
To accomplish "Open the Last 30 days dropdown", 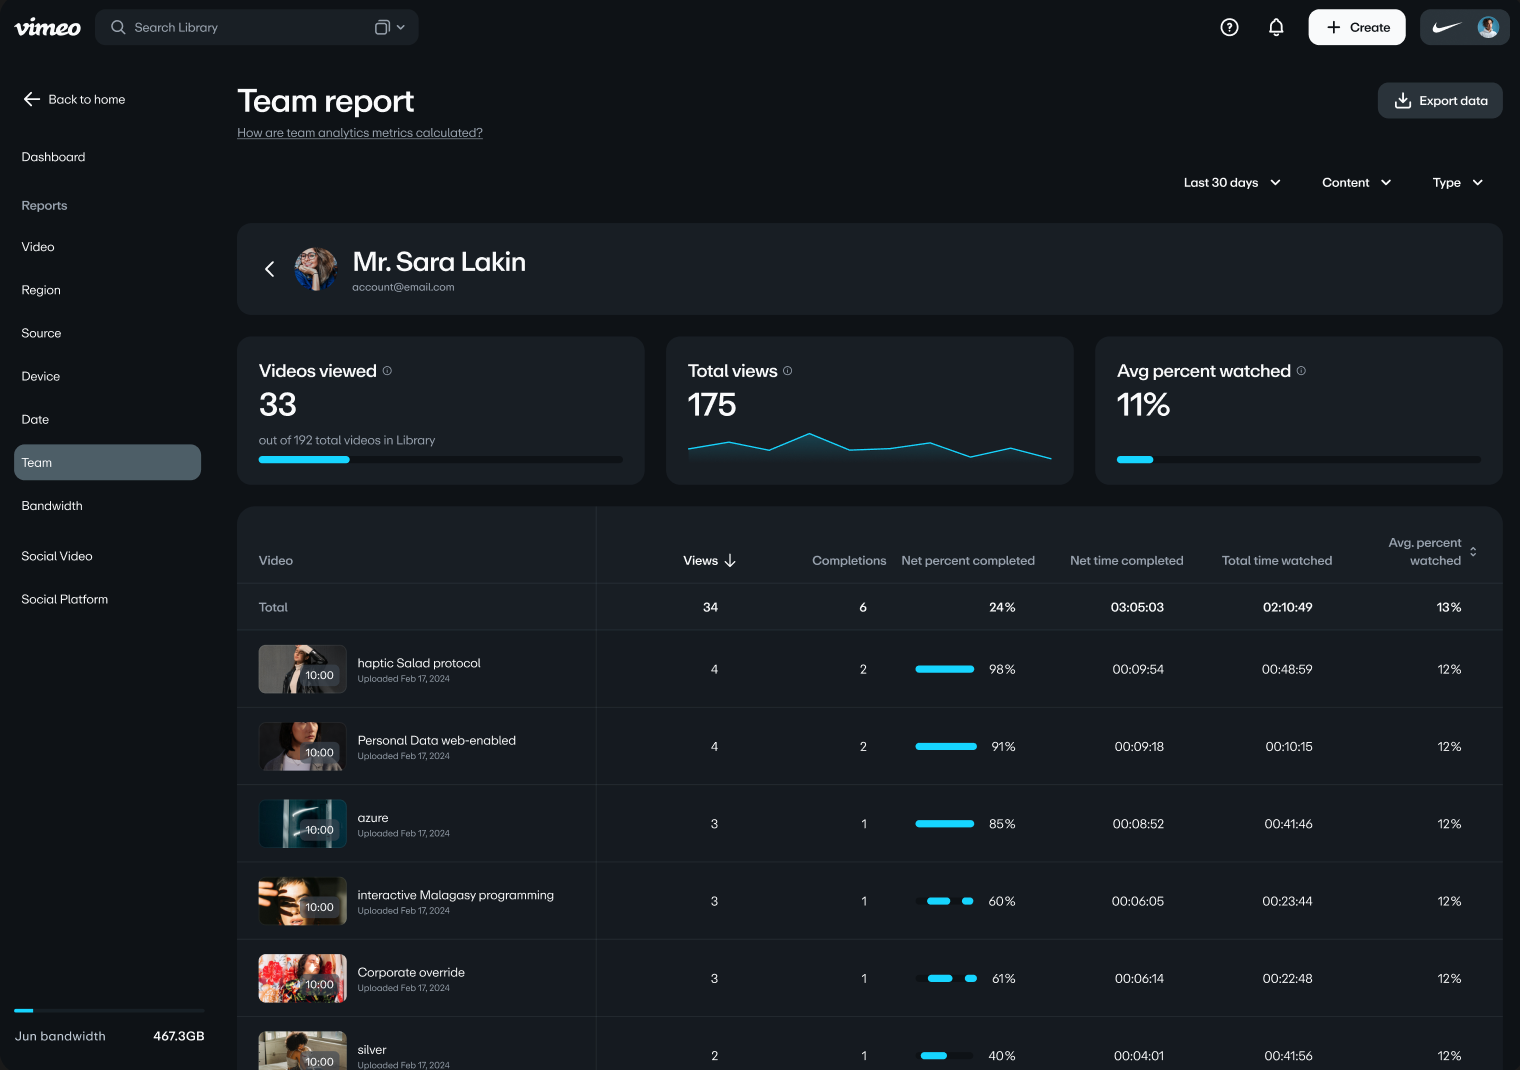I will [1231, 182].
